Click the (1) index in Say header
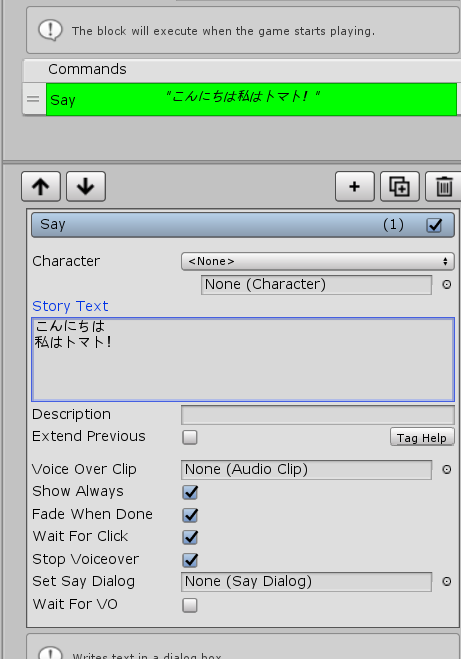Image resolution: width=461 pixels, height=659 pixels. pyautogui.click(x=393, y=224)
